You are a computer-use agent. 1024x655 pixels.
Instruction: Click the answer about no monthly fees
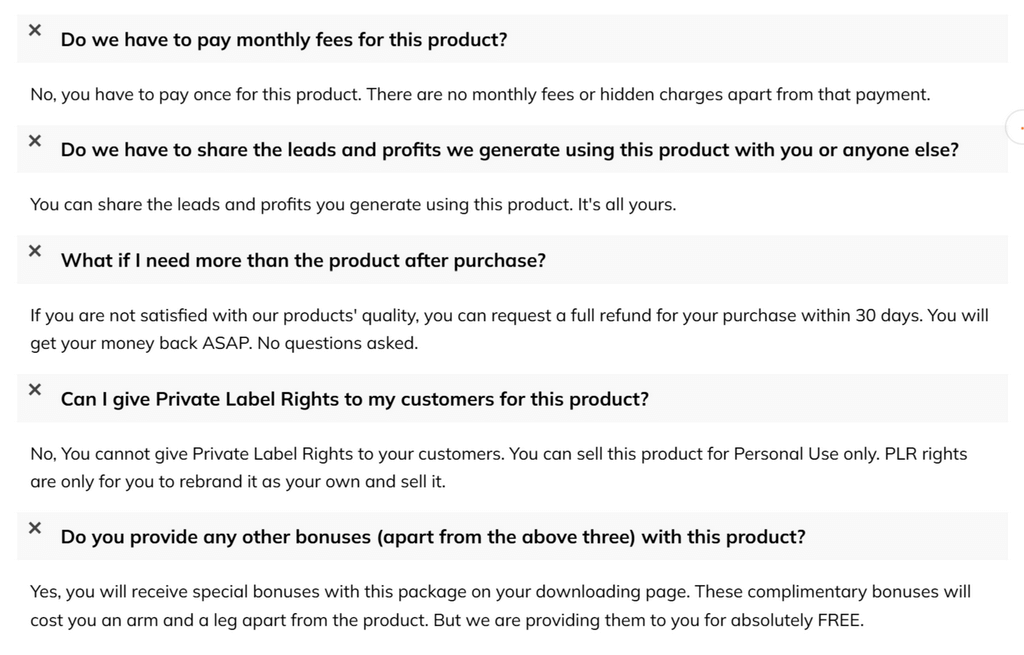coord(480,95)
